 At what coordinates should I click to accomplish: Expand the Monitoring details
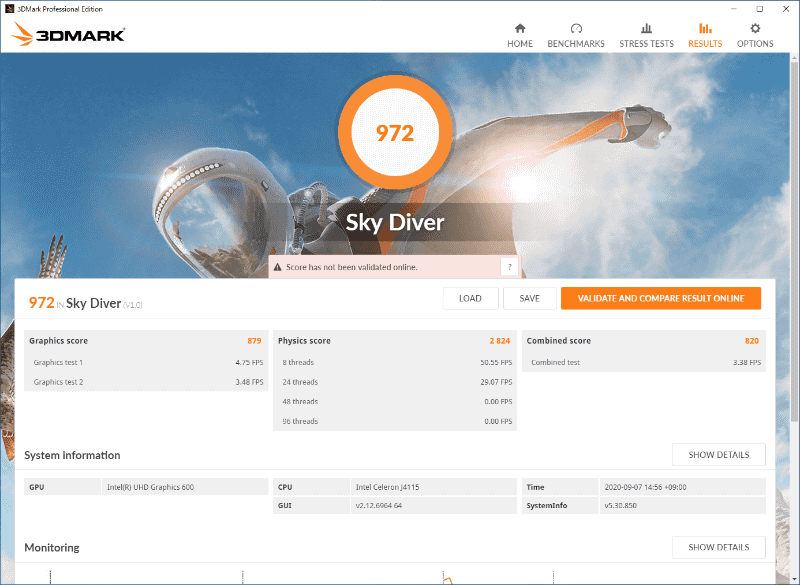tap(718, 547)
